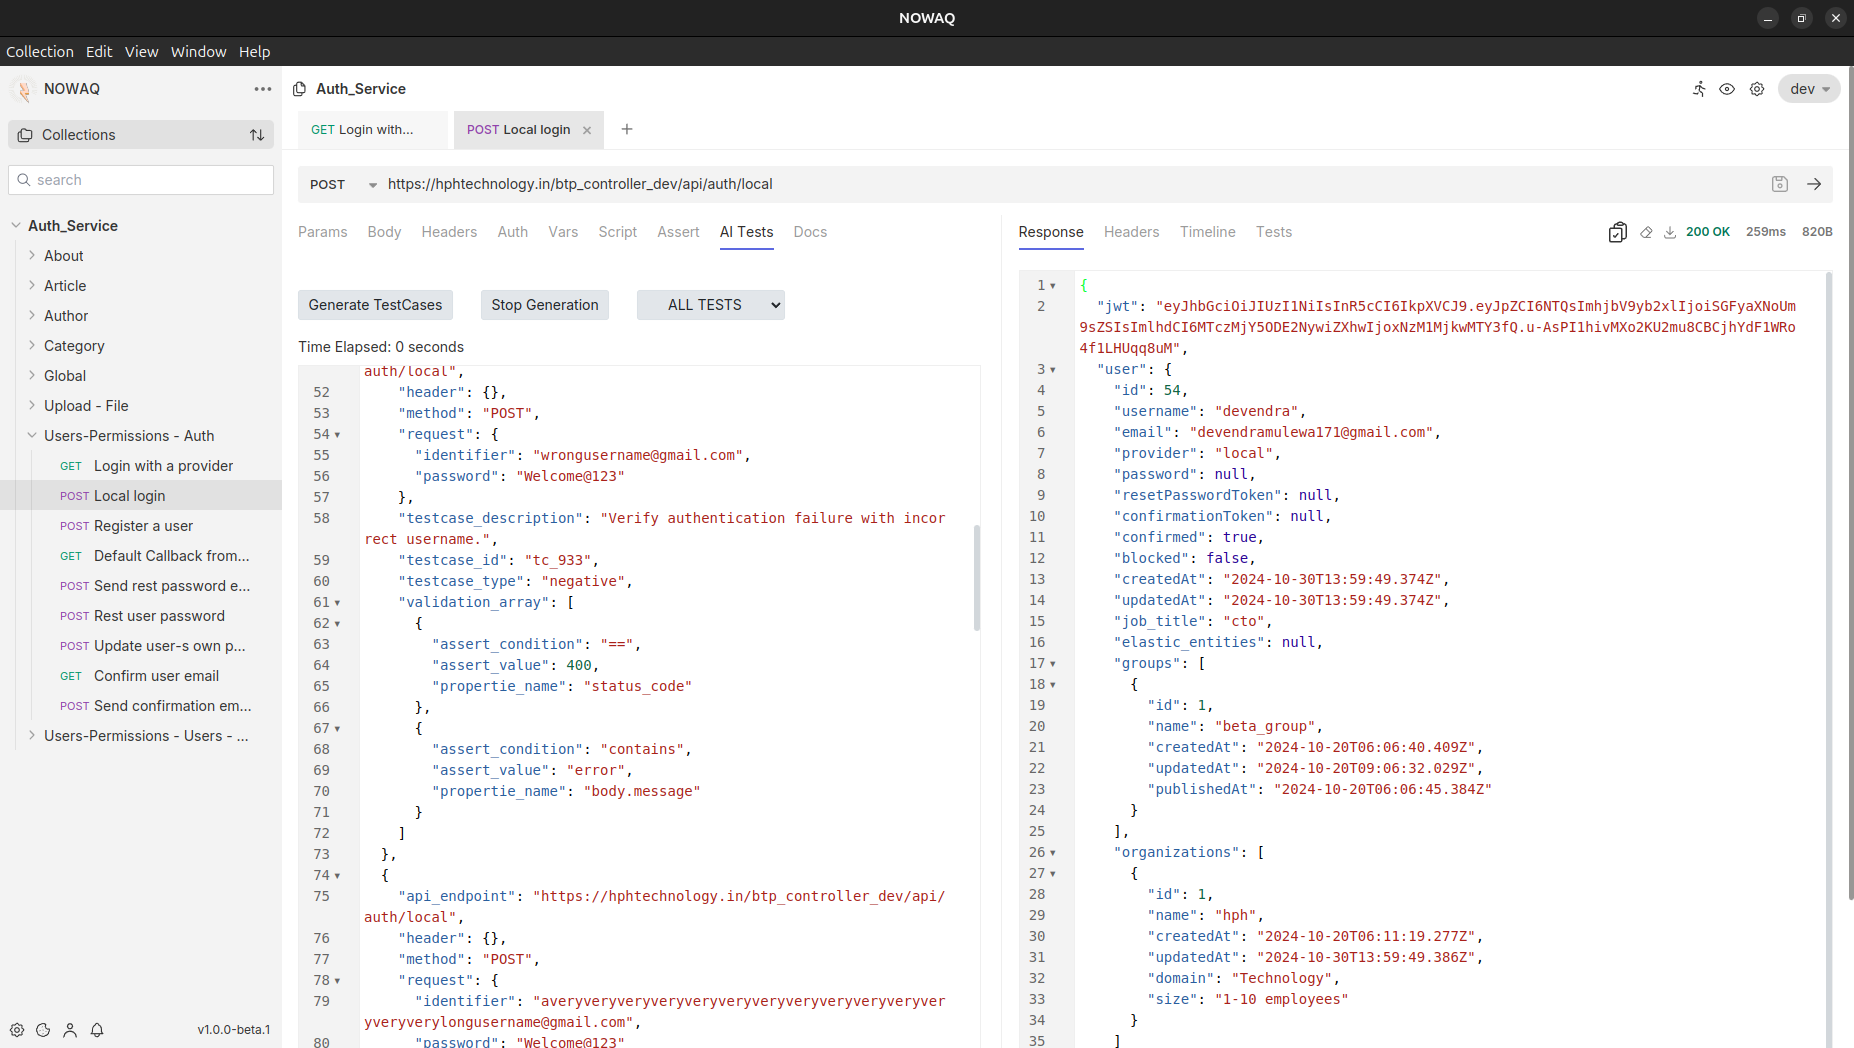Open the Collection menu
1854x1048 pixels.
coord(40,52)
